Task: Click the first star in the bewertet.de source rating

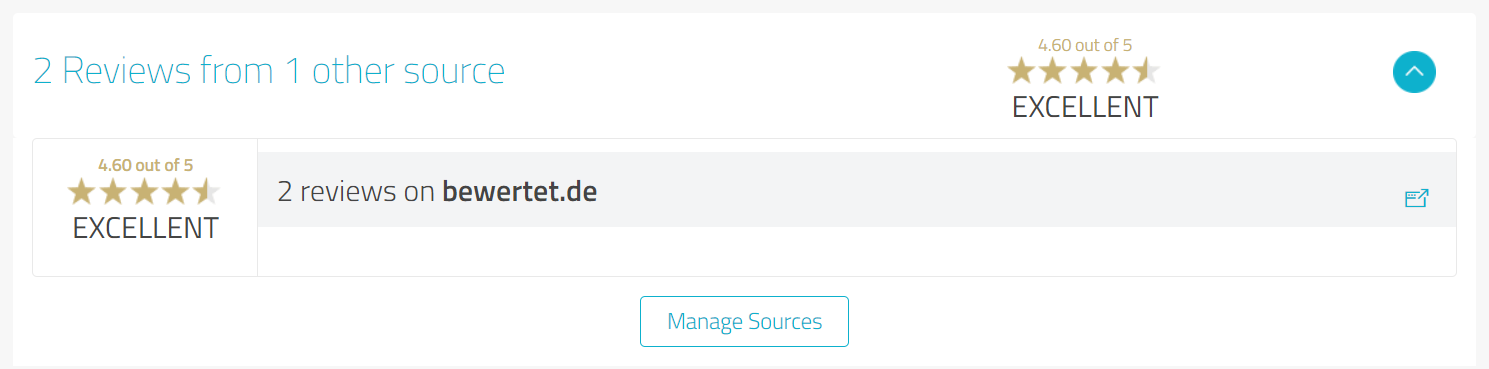Action: pyautogui.click(x=81, y=191)
